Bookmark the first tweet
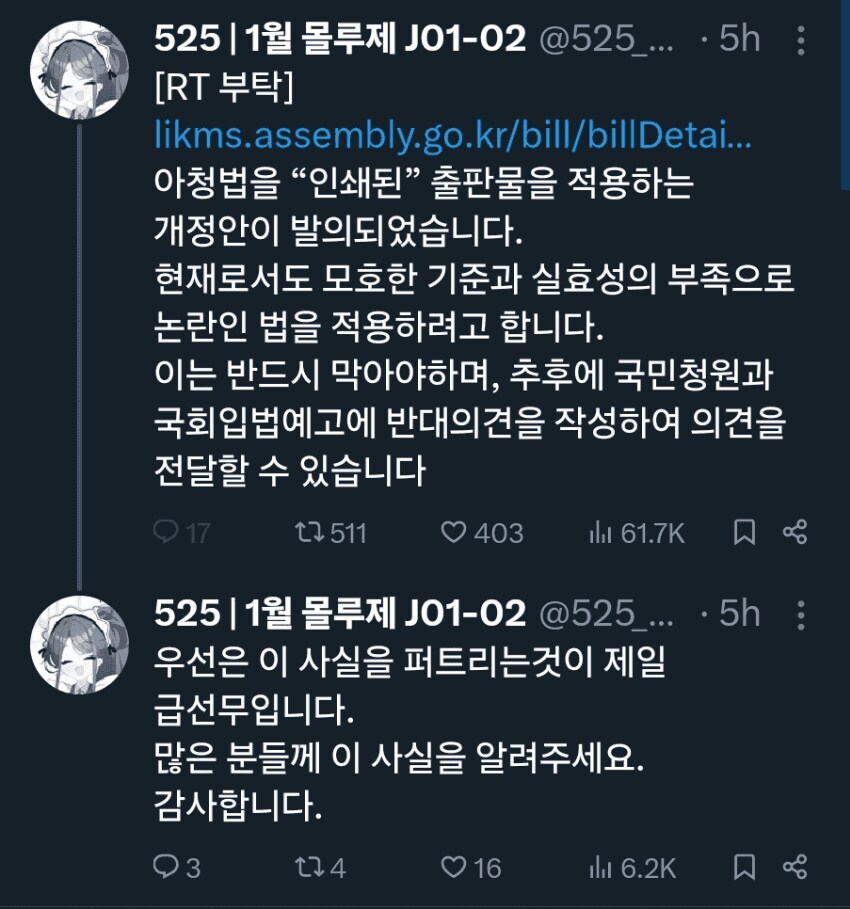 pyautogui.click(x=744, y=532)
